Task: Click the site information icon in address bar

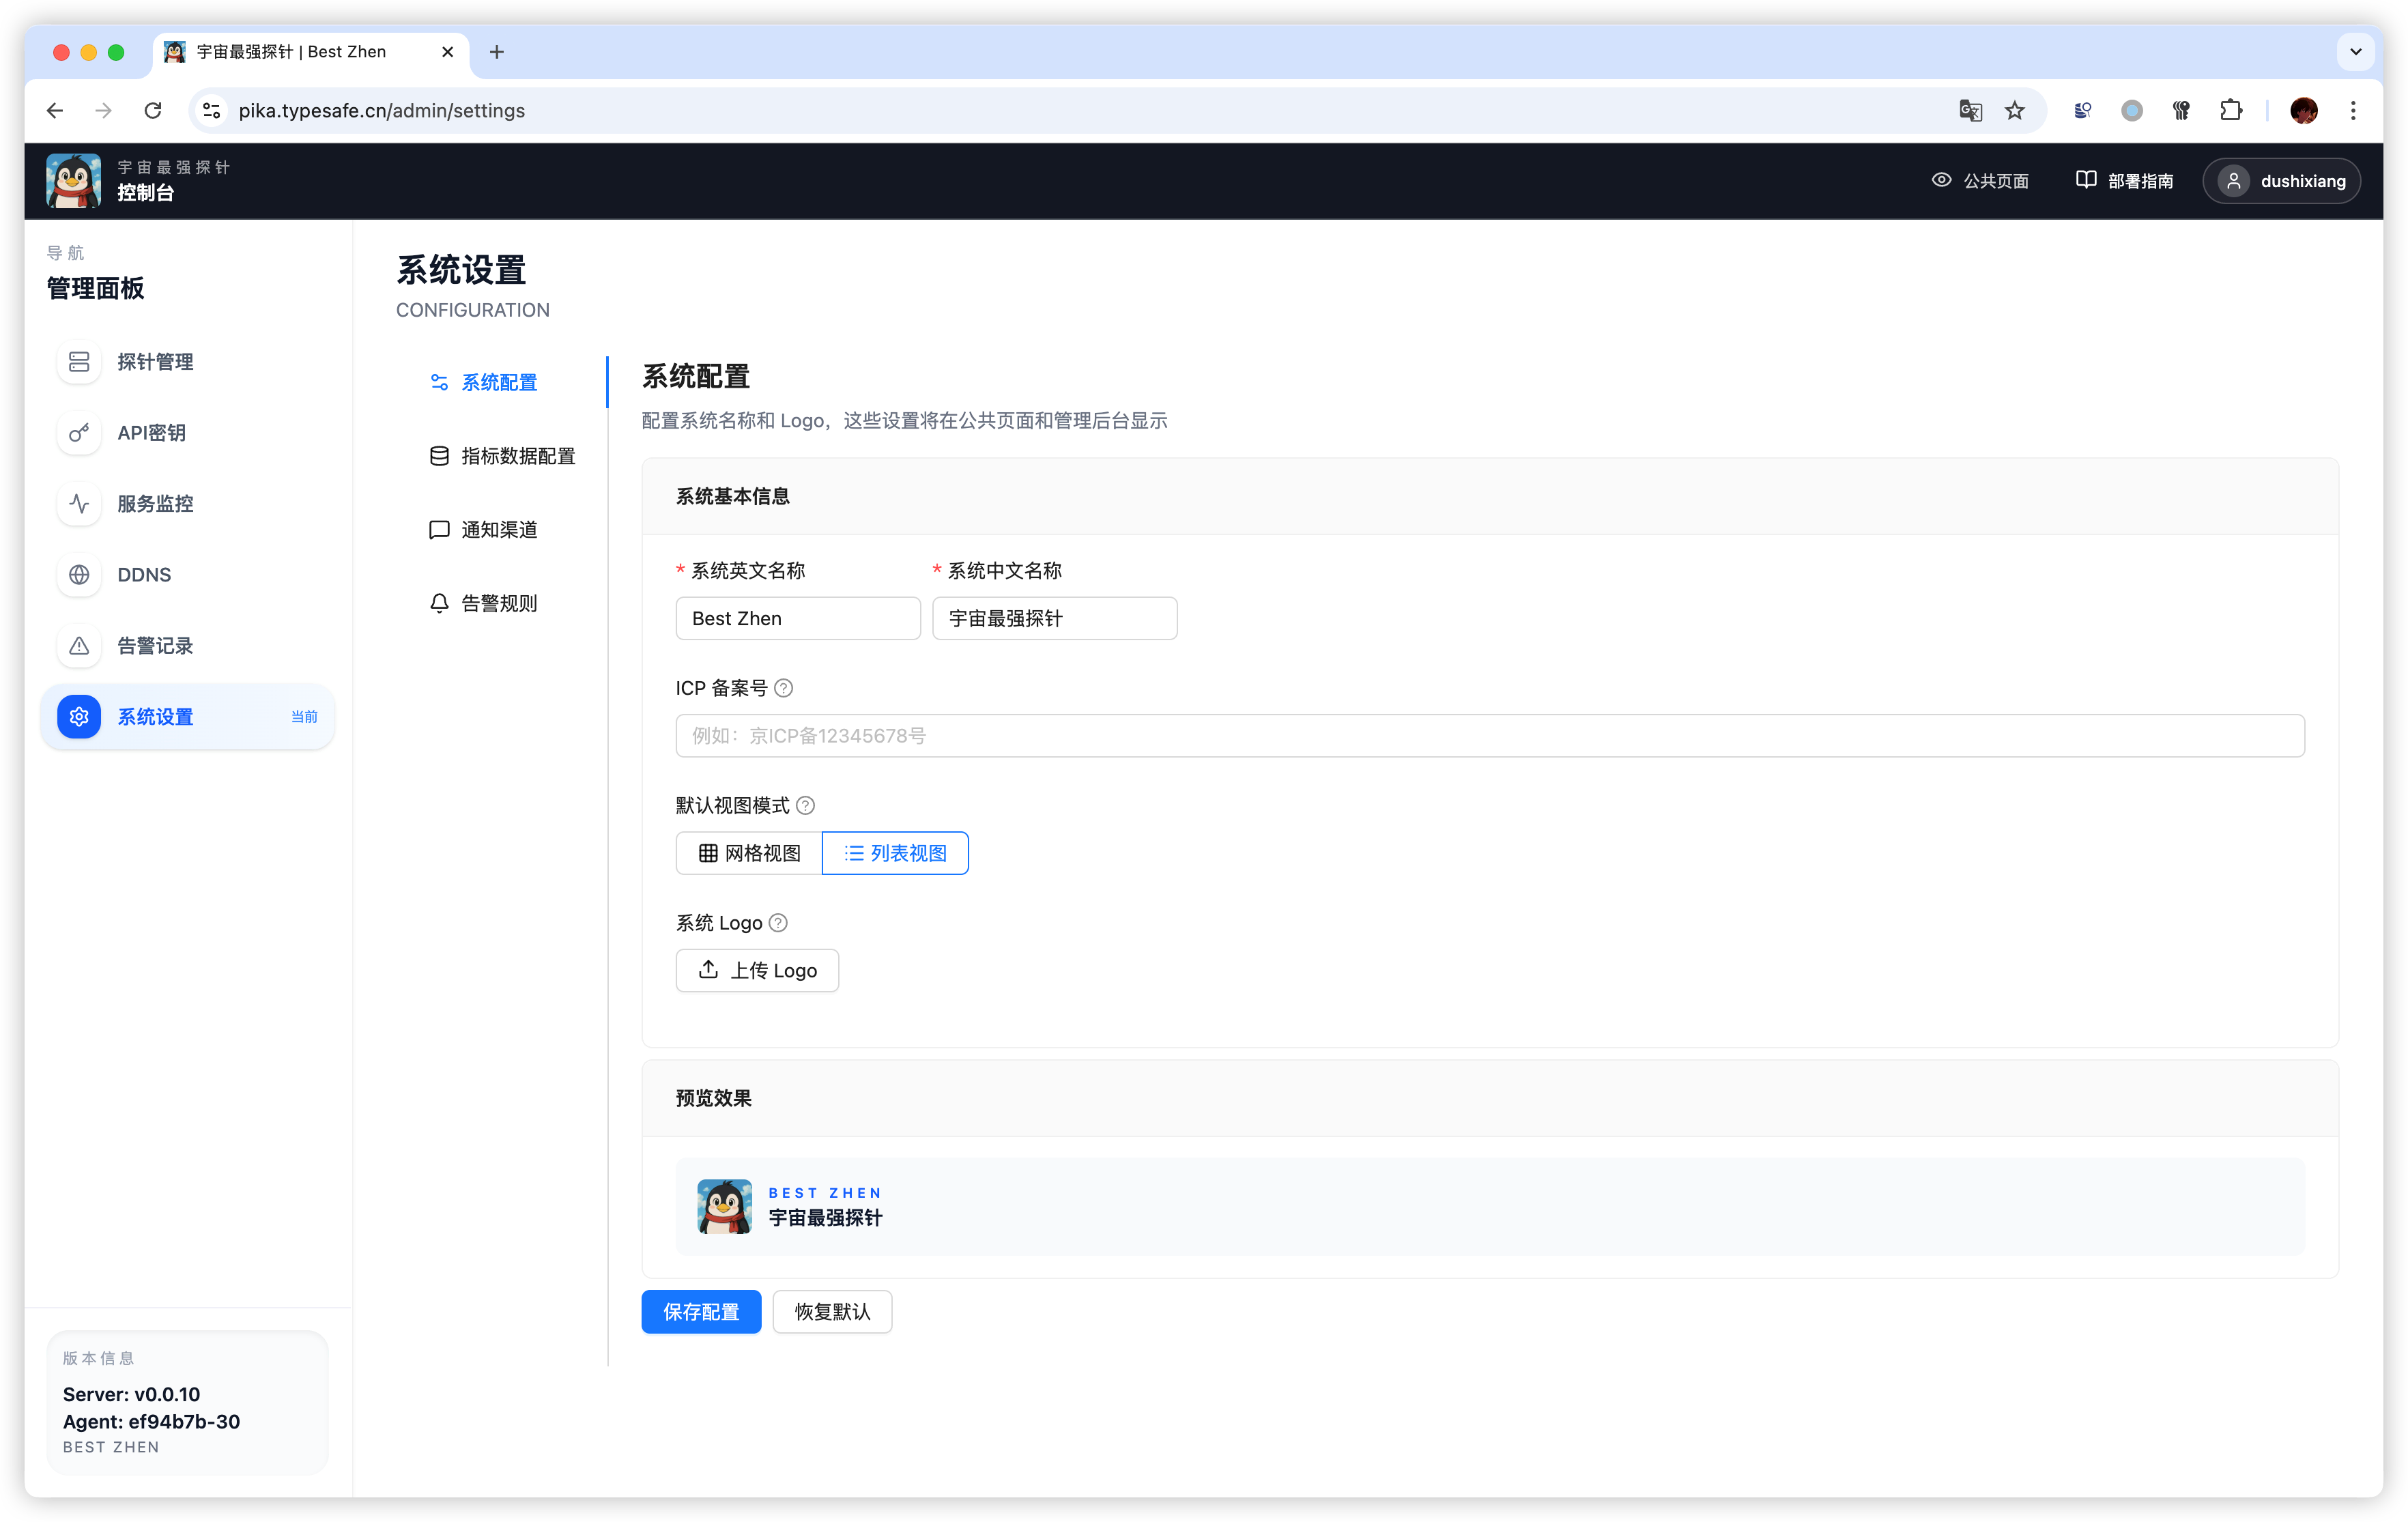Action: pyautogui.click(x=211, y=110)
